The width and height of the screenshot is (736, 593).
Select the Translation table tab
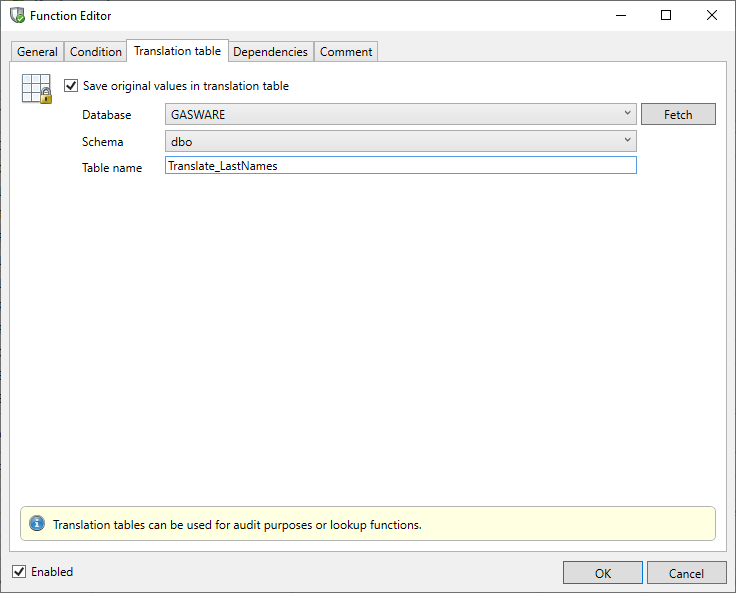click(177, 51)
